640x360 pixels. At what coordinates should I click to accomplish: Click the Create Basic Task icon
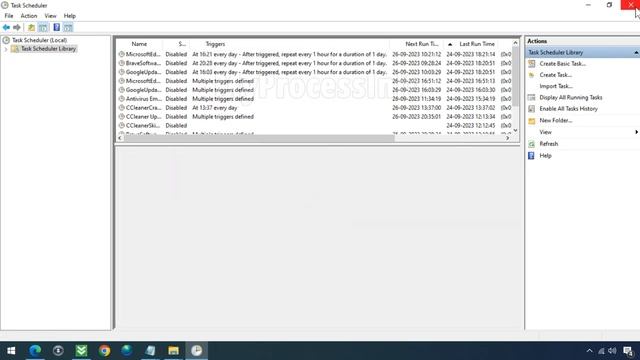click(531, 64)
